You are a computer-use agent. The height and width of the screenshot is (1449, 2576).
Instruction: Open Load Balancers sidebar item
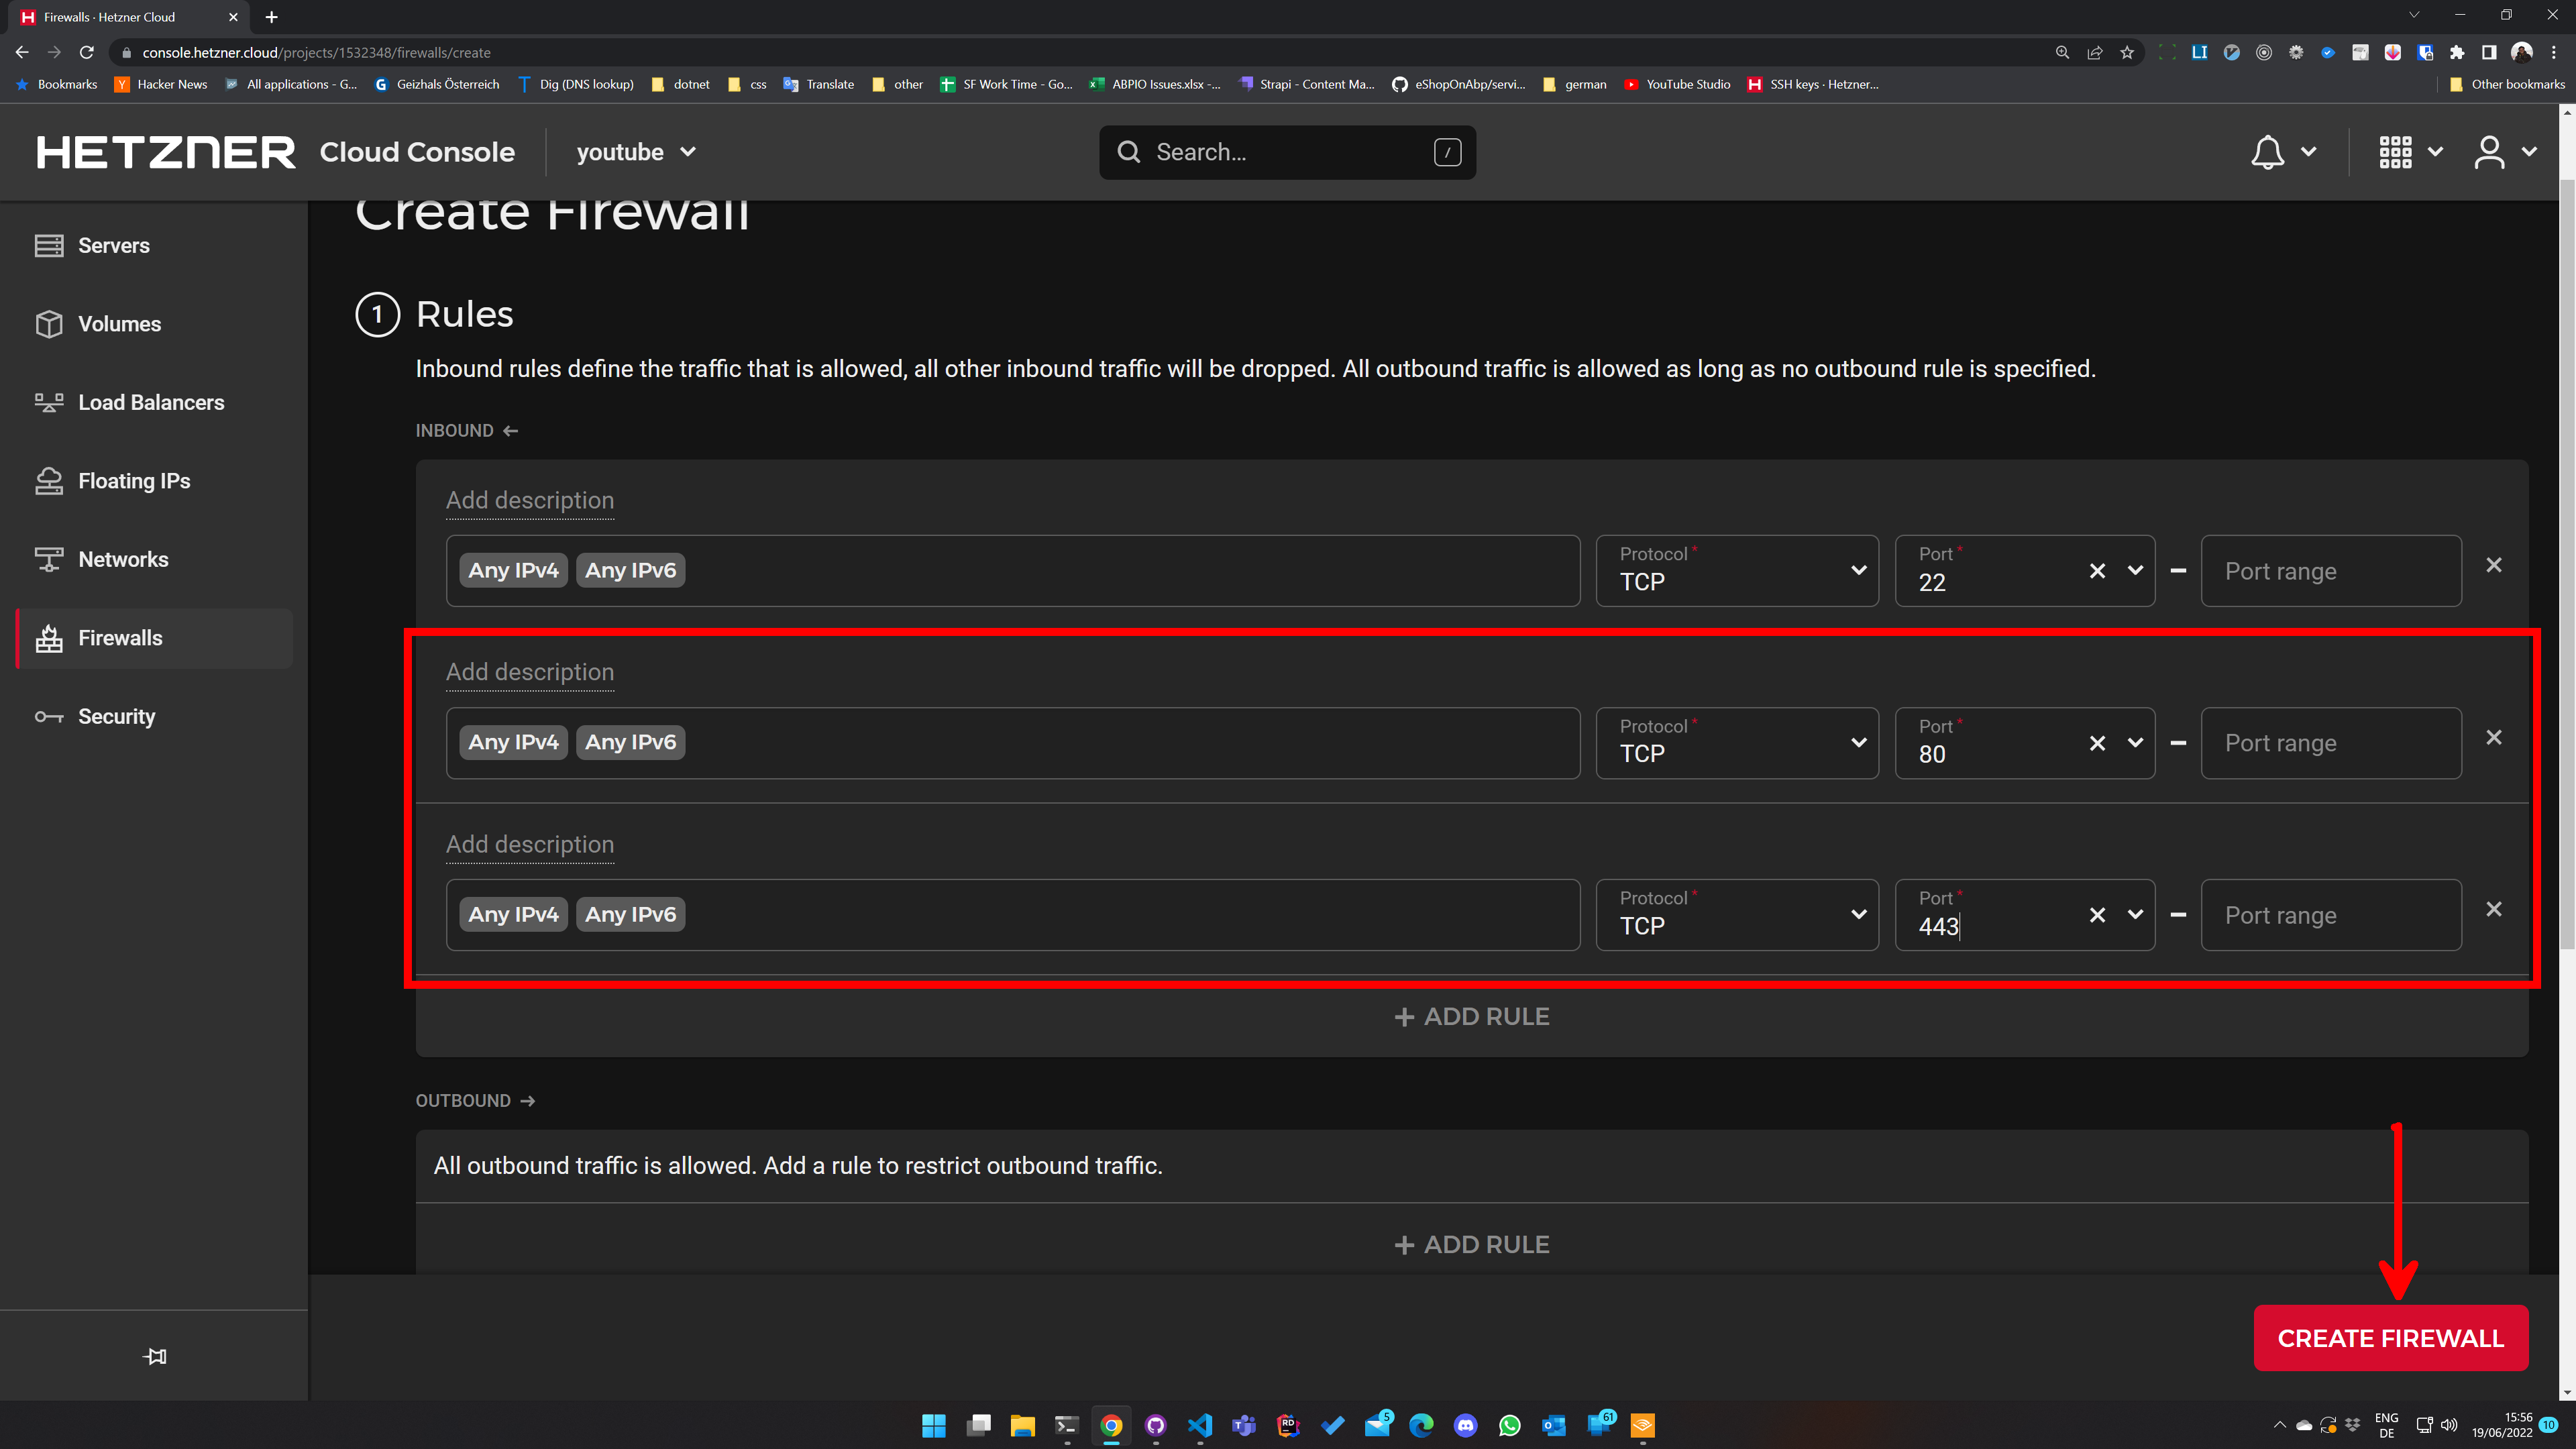[x=151, y=402]
